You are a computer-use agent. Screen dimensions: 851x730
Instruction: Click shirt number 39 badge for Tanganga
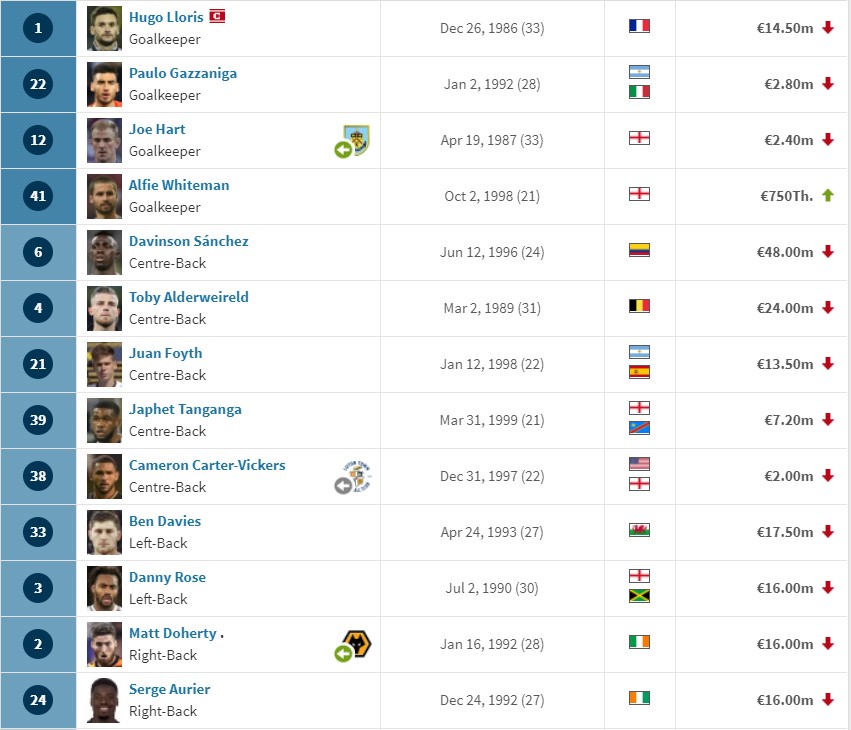[38, 420]
